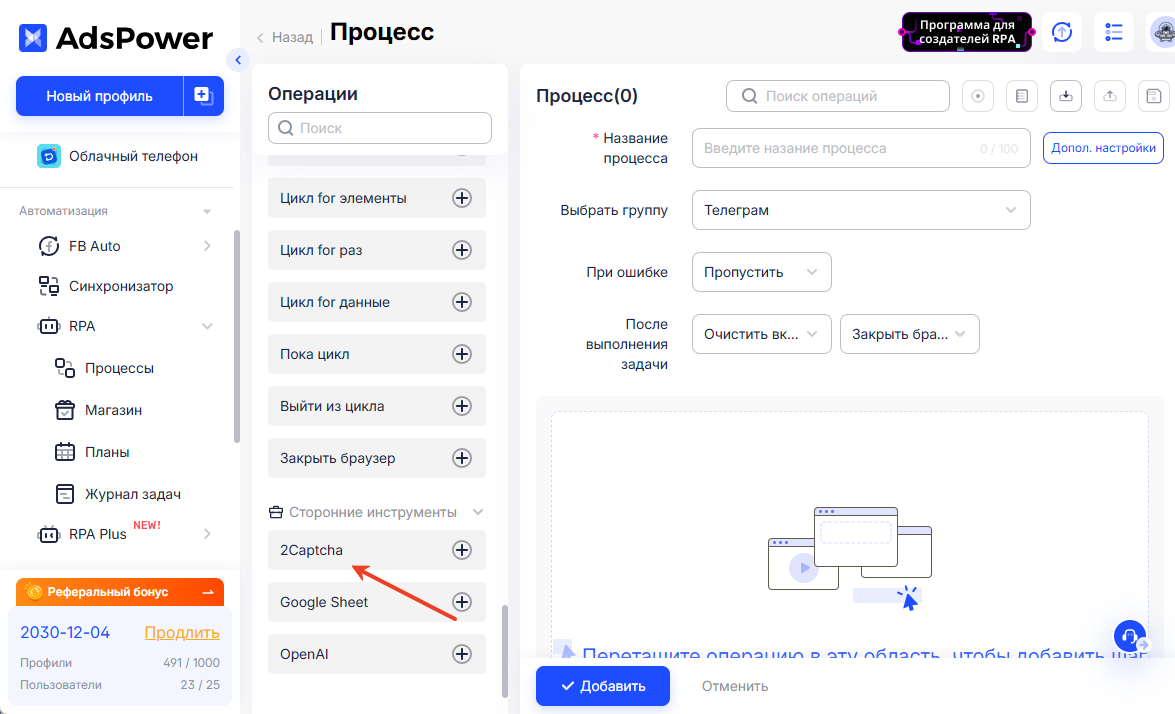Collapse the sidebar with the arrow button
Viewport: 1175px width, 714px height.
(238, 60)
